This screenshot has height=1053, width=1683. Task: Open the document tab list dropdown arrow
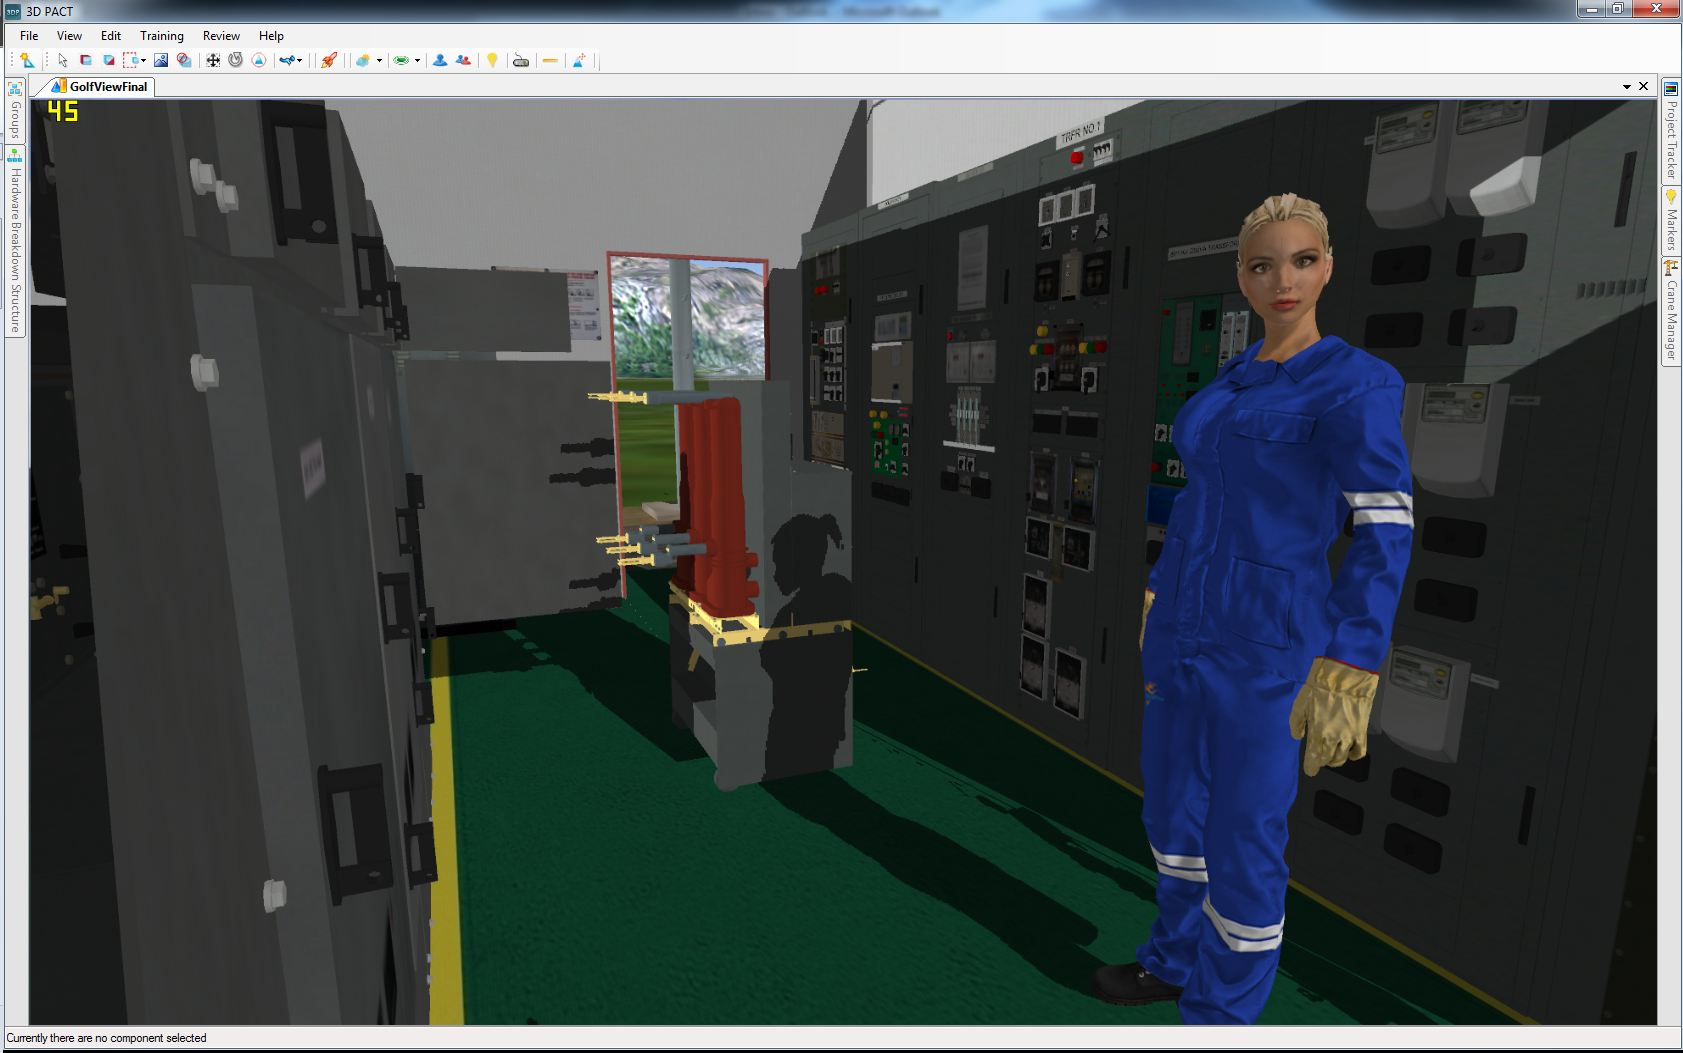click(1627, 87)
